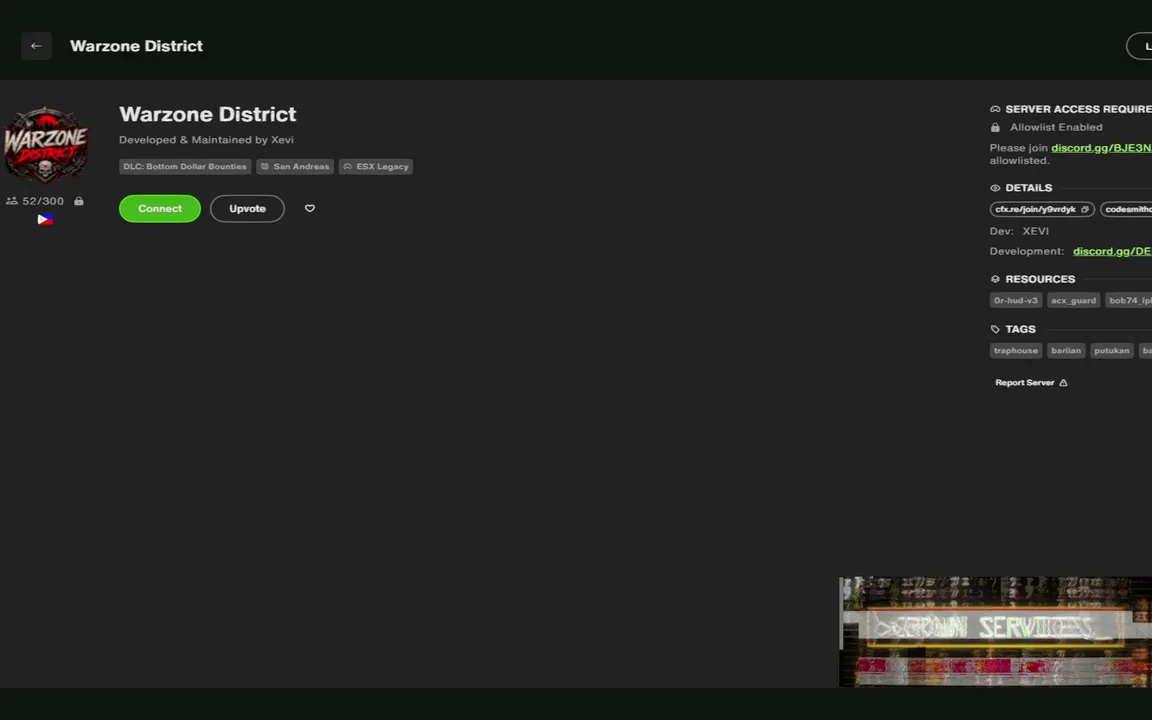
Task: Click the players count icon next to 52/300
Action: click(12, 201)
